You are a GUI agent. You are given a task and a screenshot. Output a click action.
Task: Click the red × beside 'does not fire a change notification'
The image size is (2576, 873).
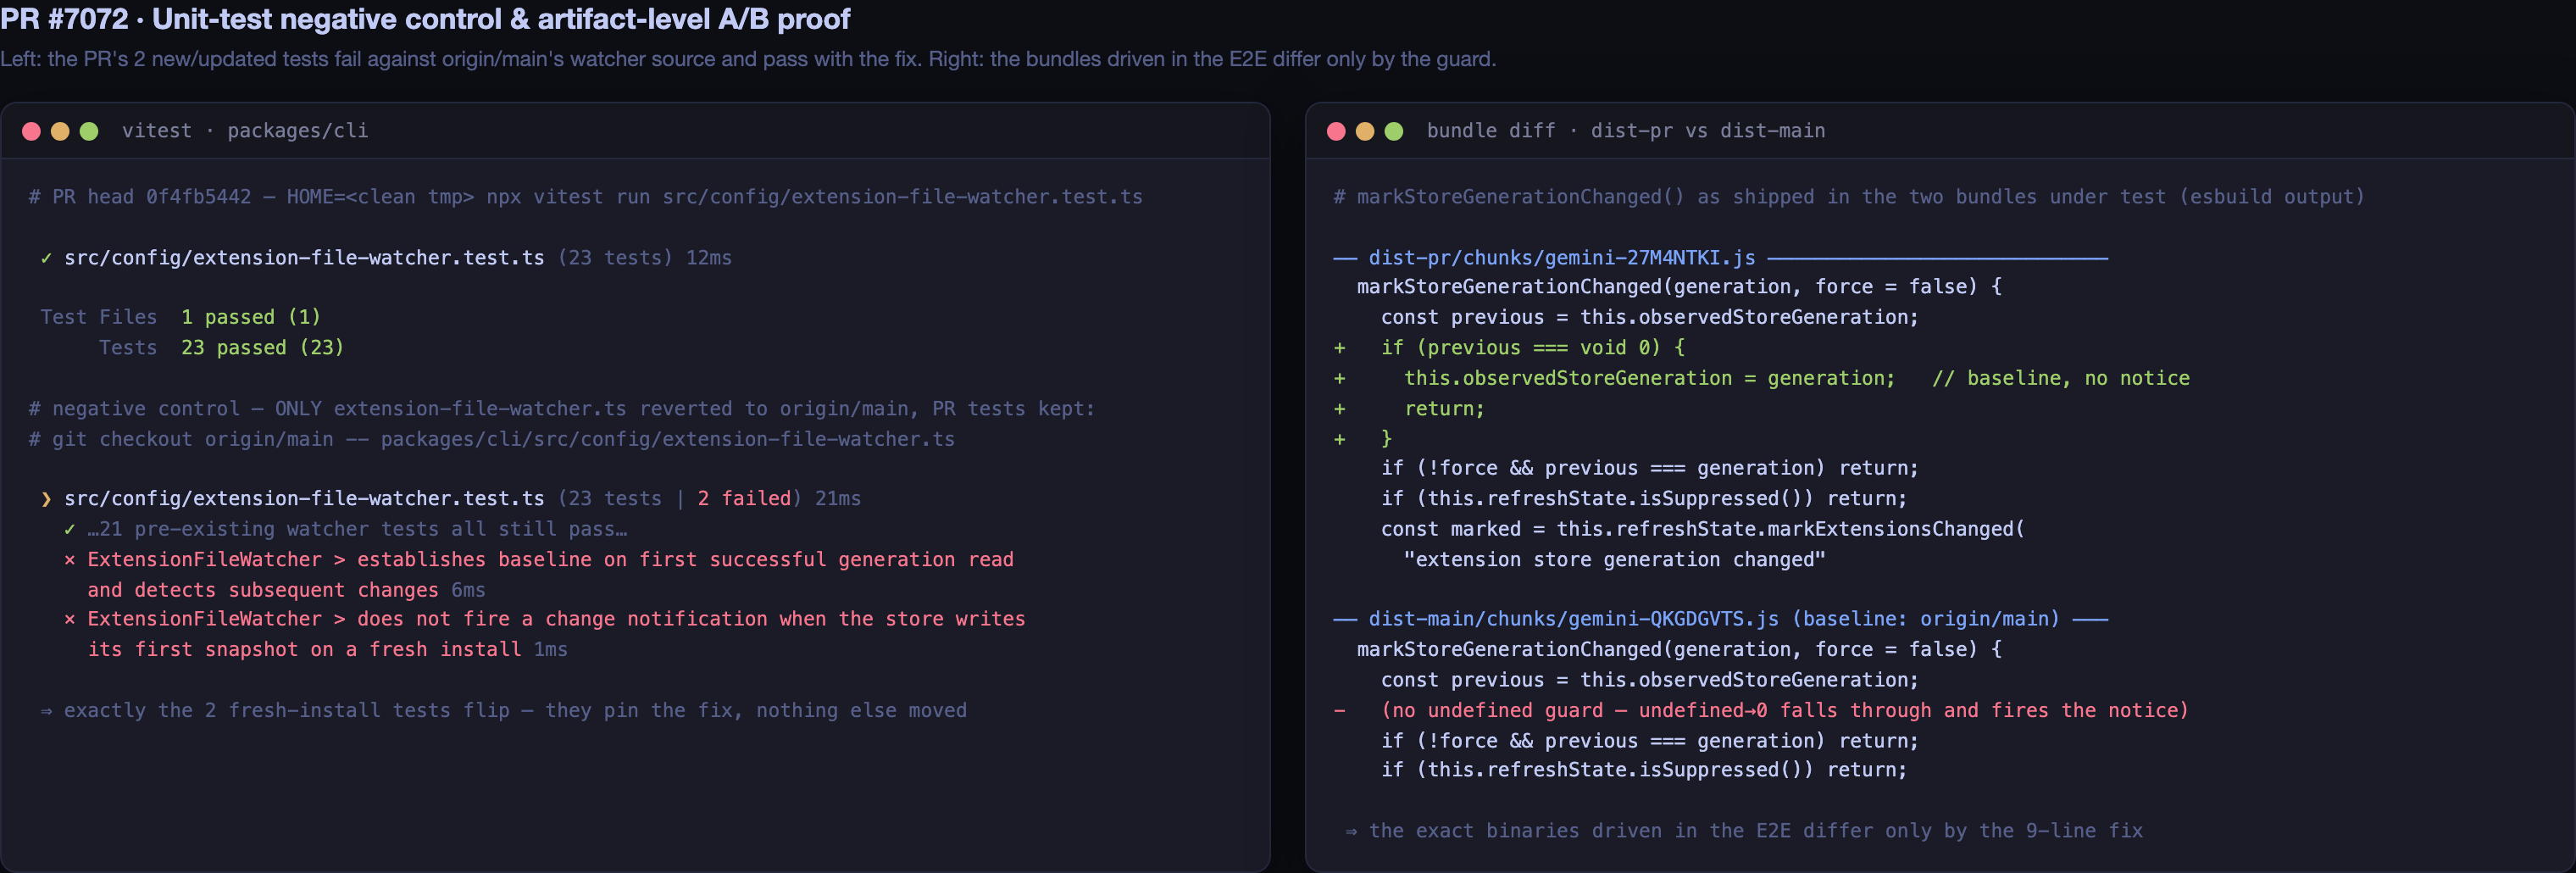69,619
